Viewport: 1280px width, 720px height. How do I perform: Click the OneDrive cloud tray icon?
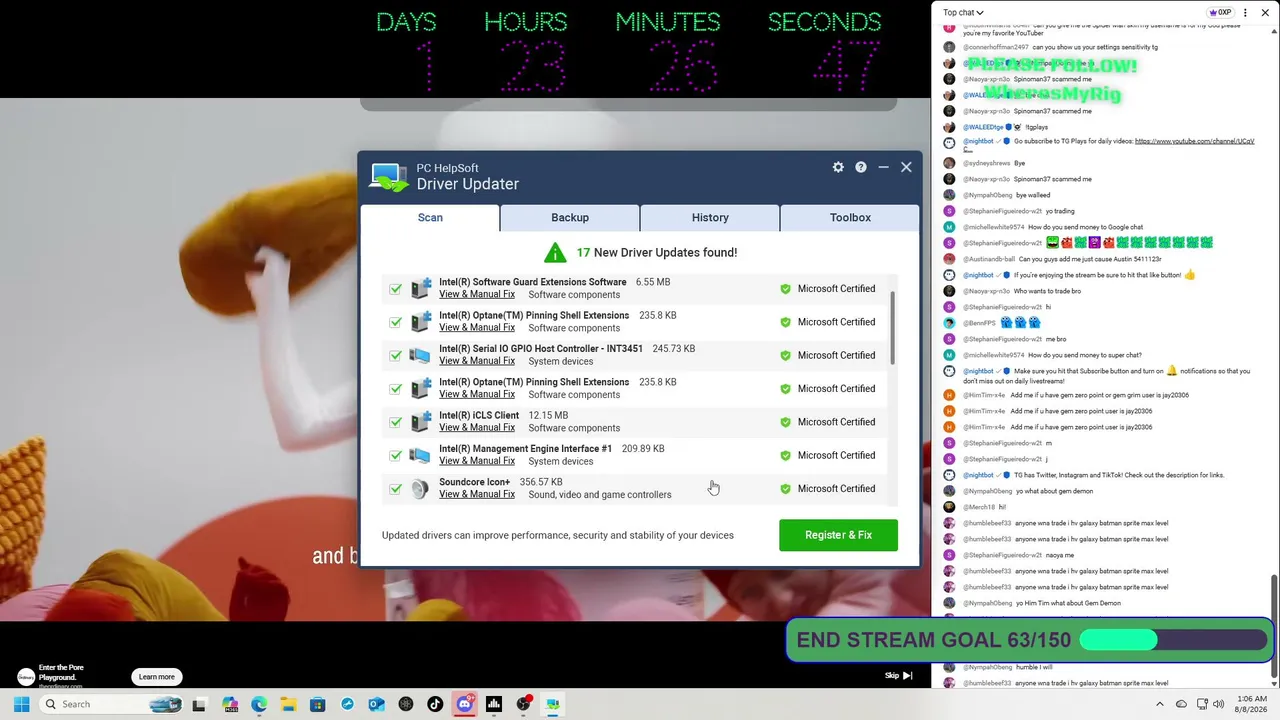[1181, 704]
